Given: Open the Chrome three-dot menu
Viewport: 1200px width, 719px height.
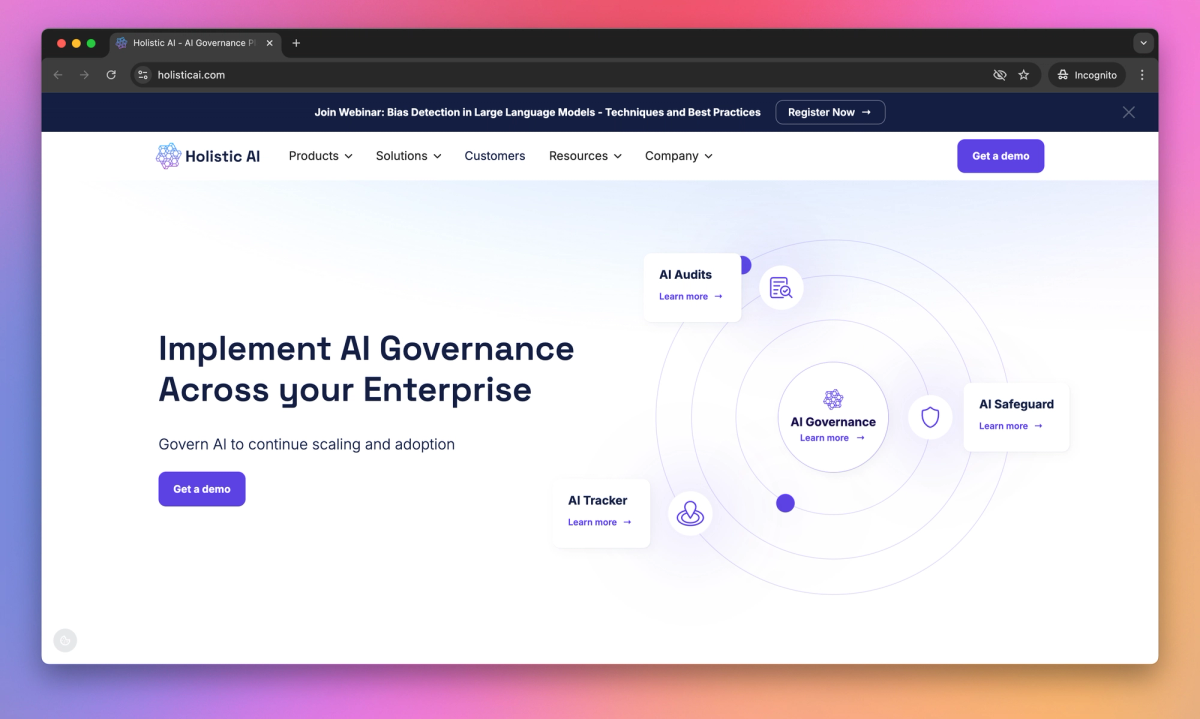Looking at the screenshot, I should 1142,75.
